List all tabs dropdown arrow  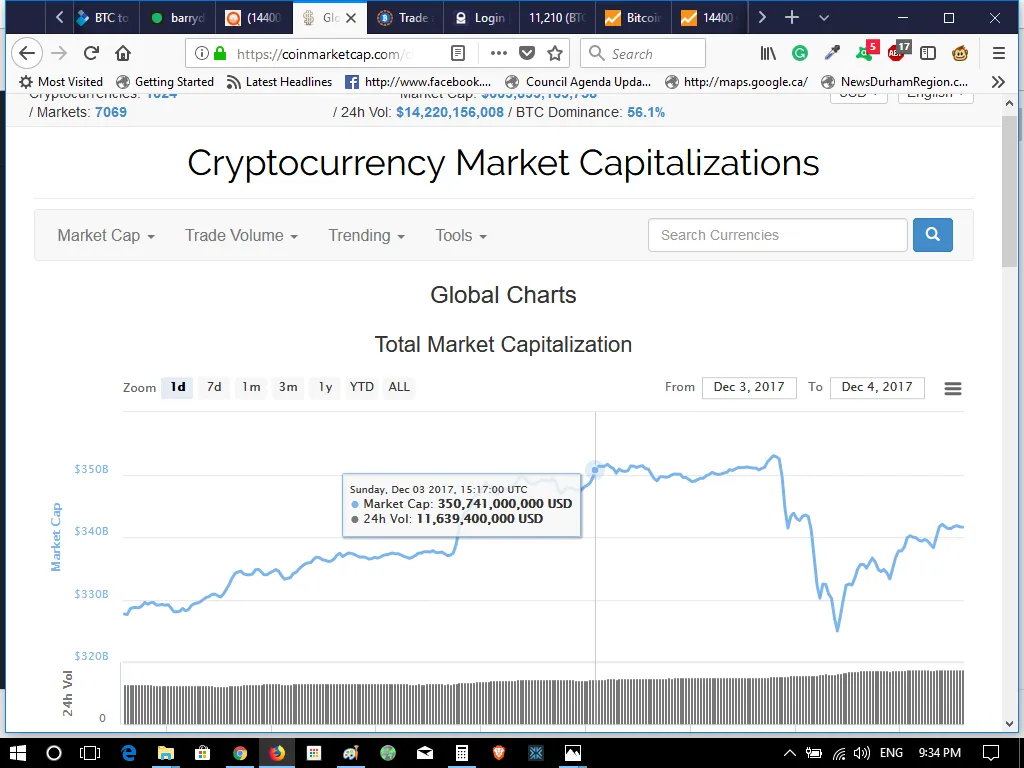click(824, 18)
